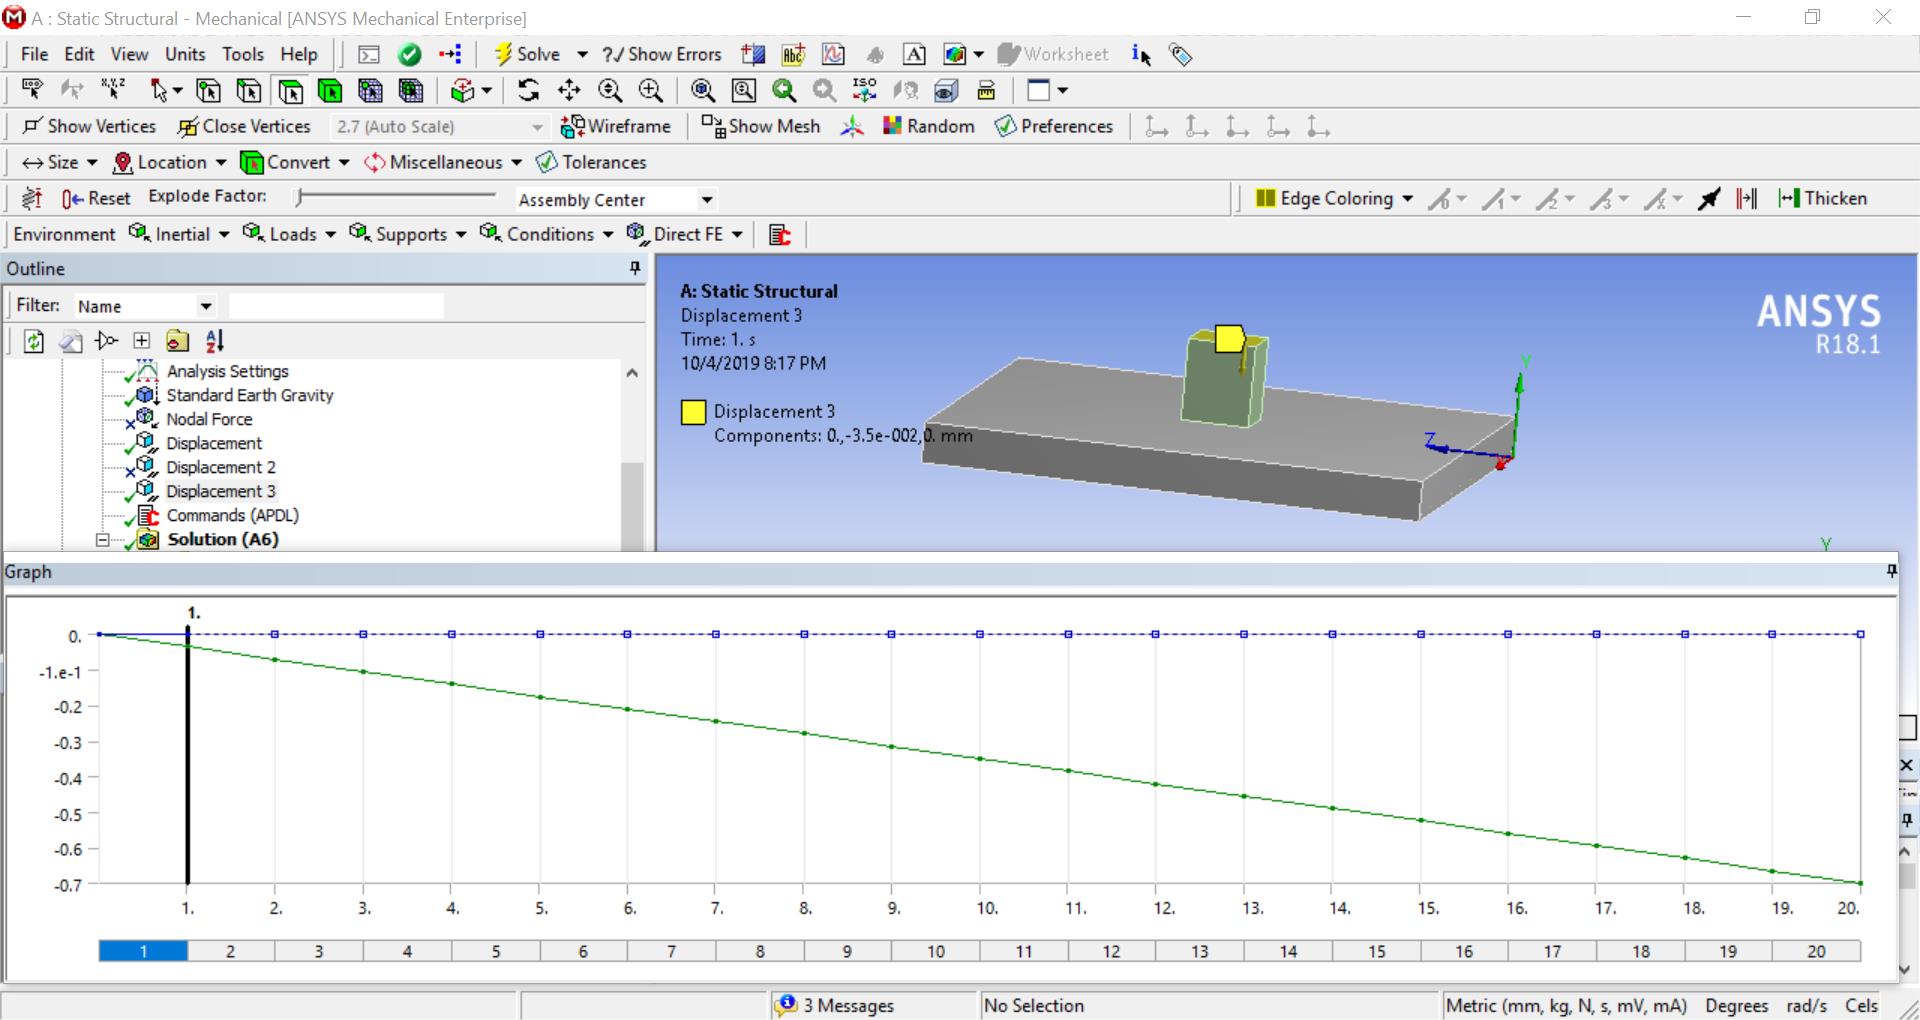This screenshot has height=1020, width=1920.
Task: Enable Random edge coloring
Action: 928,126
